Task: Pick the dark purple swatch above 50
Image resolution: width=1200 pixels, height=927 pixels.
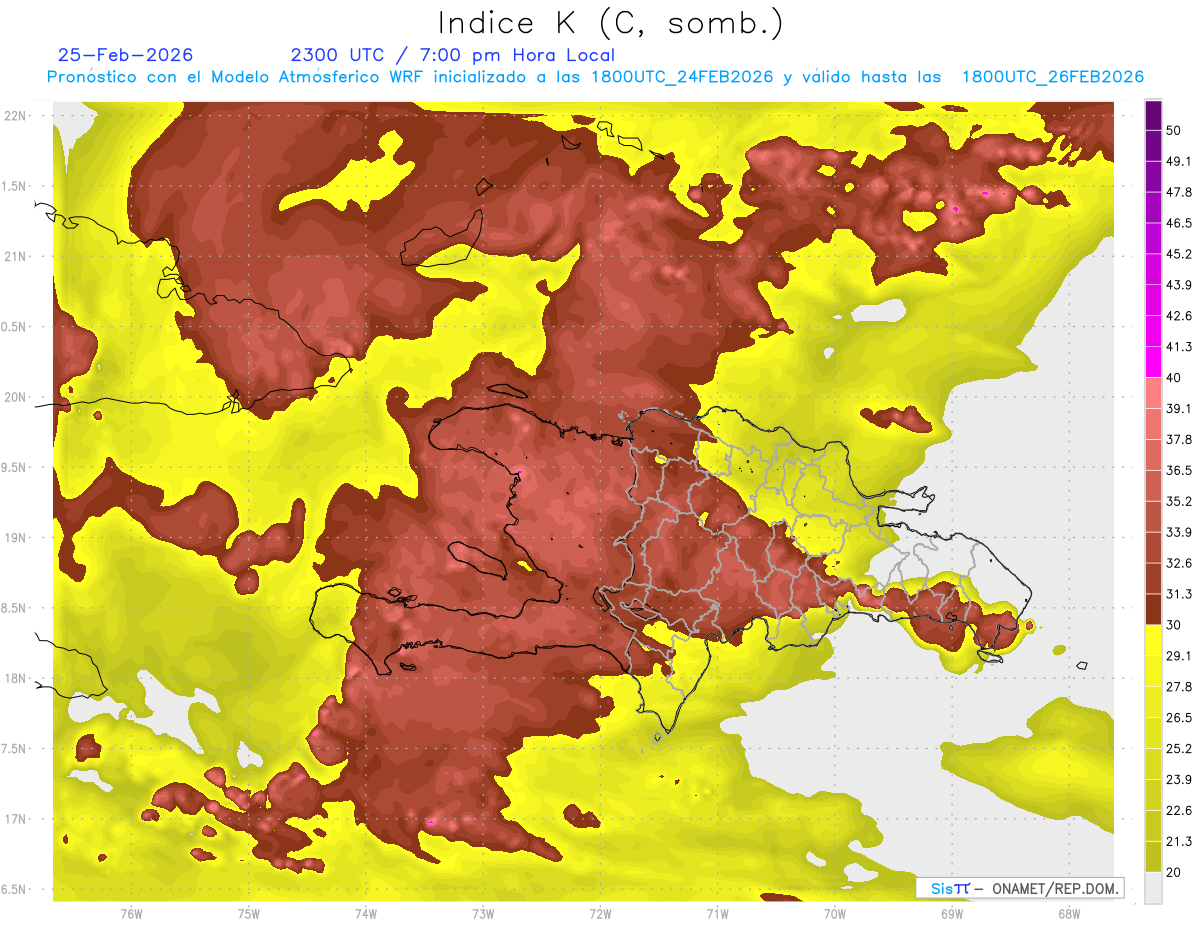Action: tap(1153, 115)
